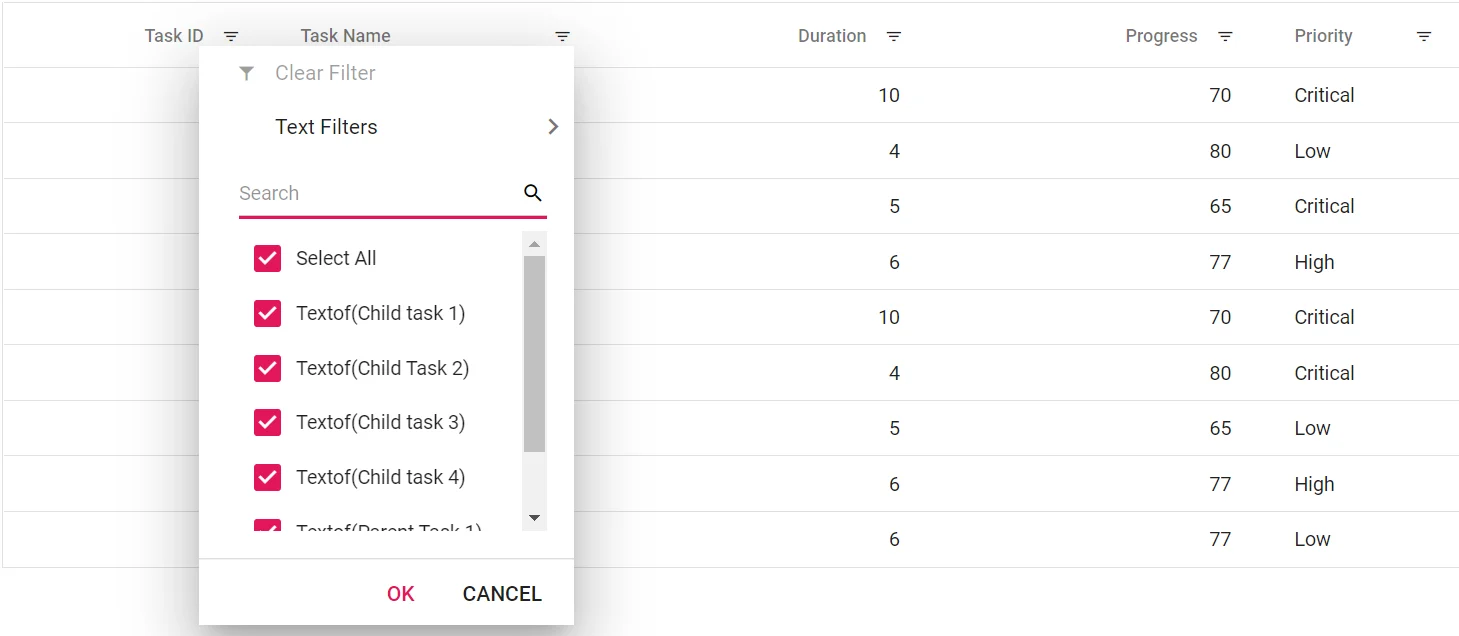This screenshot has height=636, width=1459.
Task: Click the Task Name column filter icon
Action: (561, 36)
